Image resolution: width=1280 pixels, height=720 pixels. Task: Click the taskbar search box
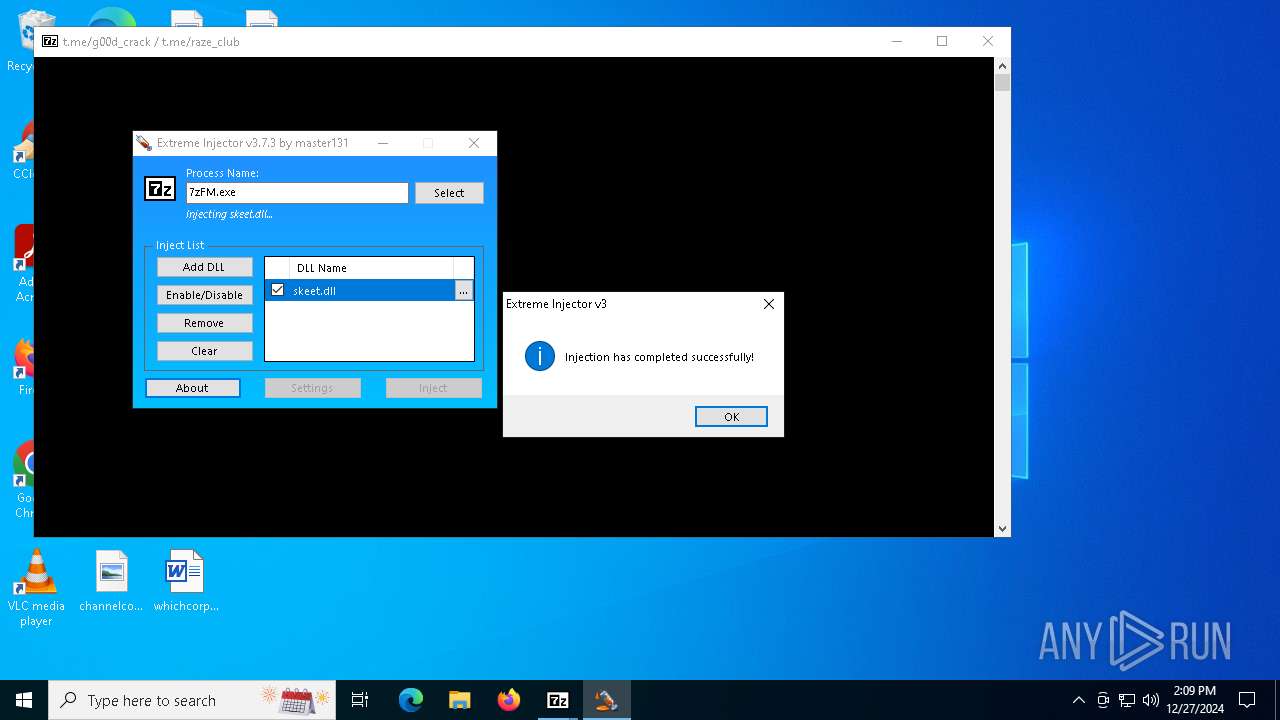192,700
